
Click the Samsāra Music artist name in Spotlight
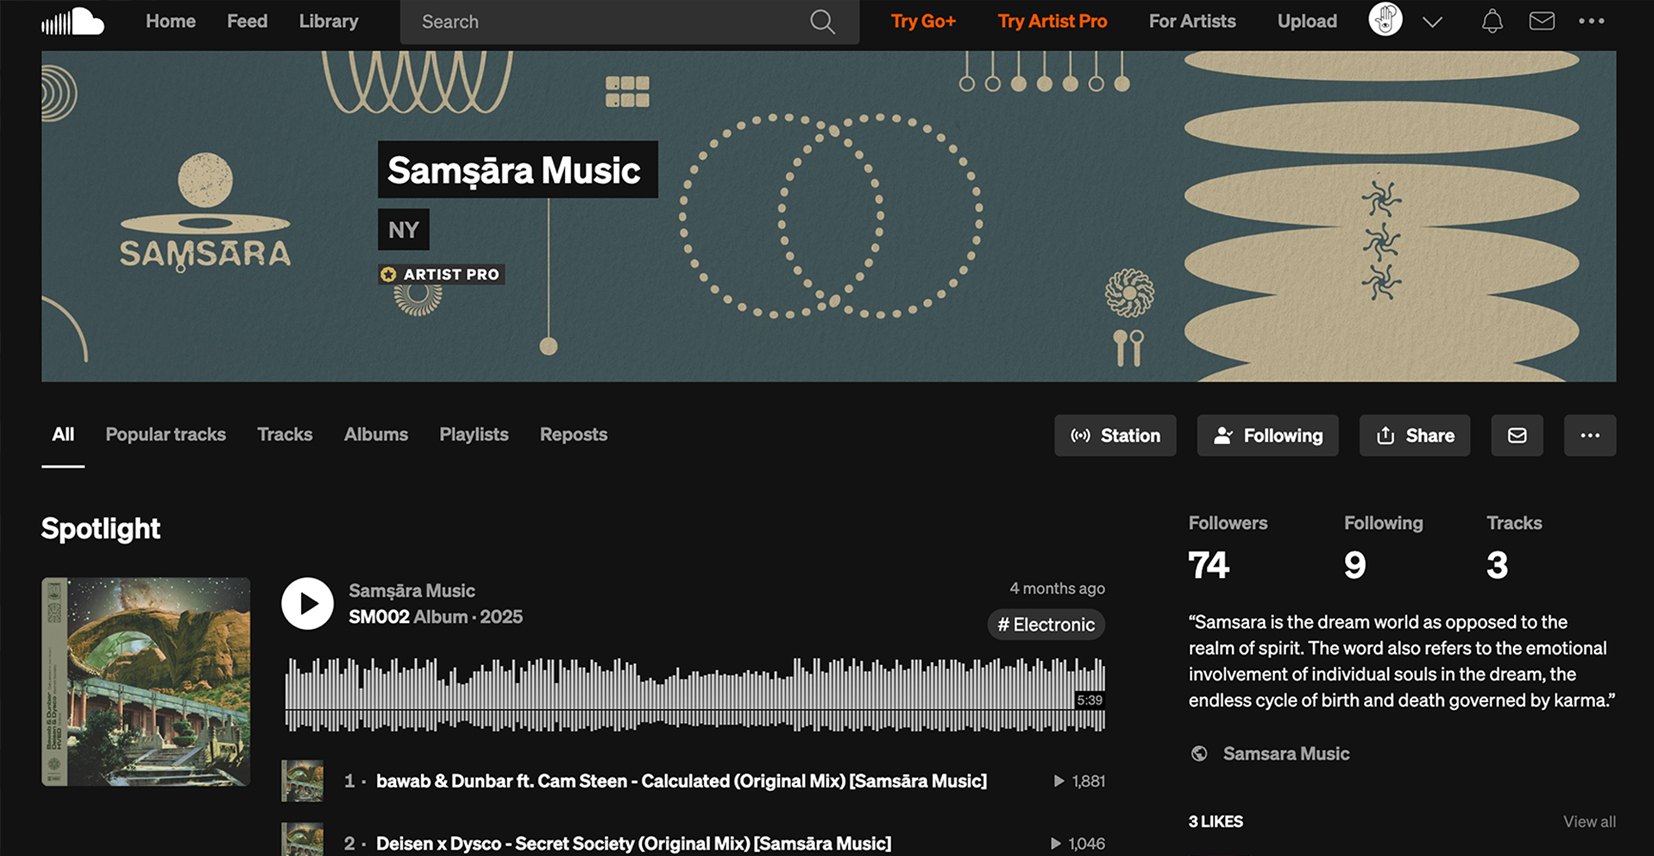[412, 591]
